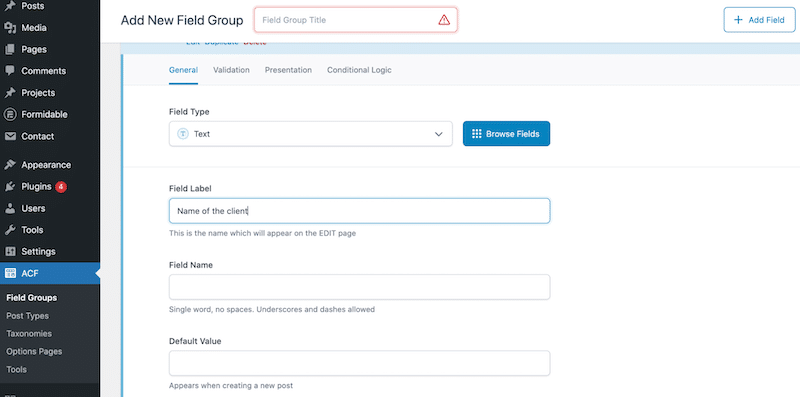This screenshot has height=397, width=800.
Task: Click the Add Field button
Action: point(759,20)
